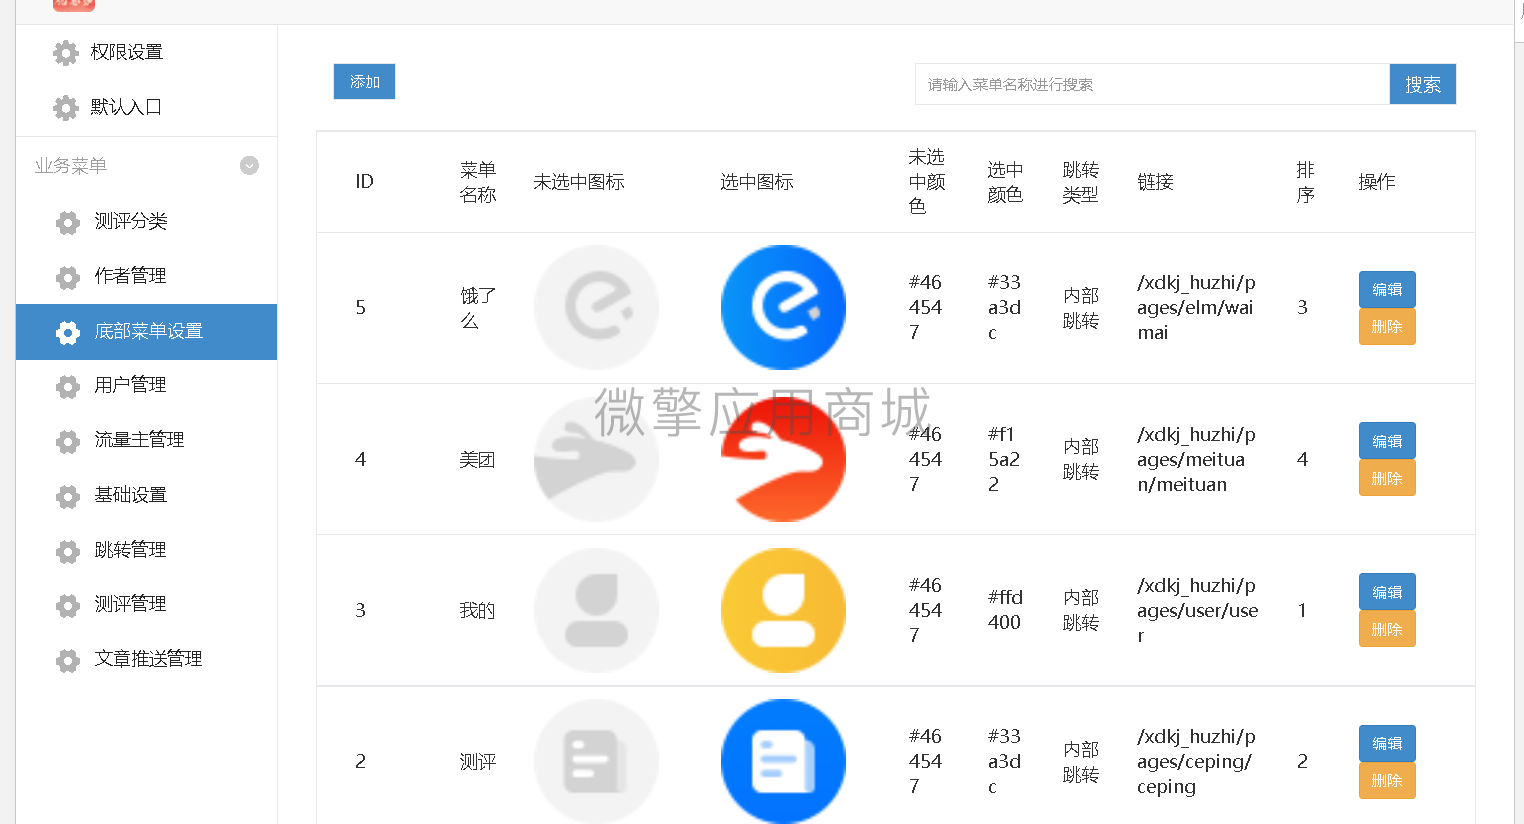Click the 跳转类型 column header
This screenshot has width=1524, height=824.
[1080, 182]
